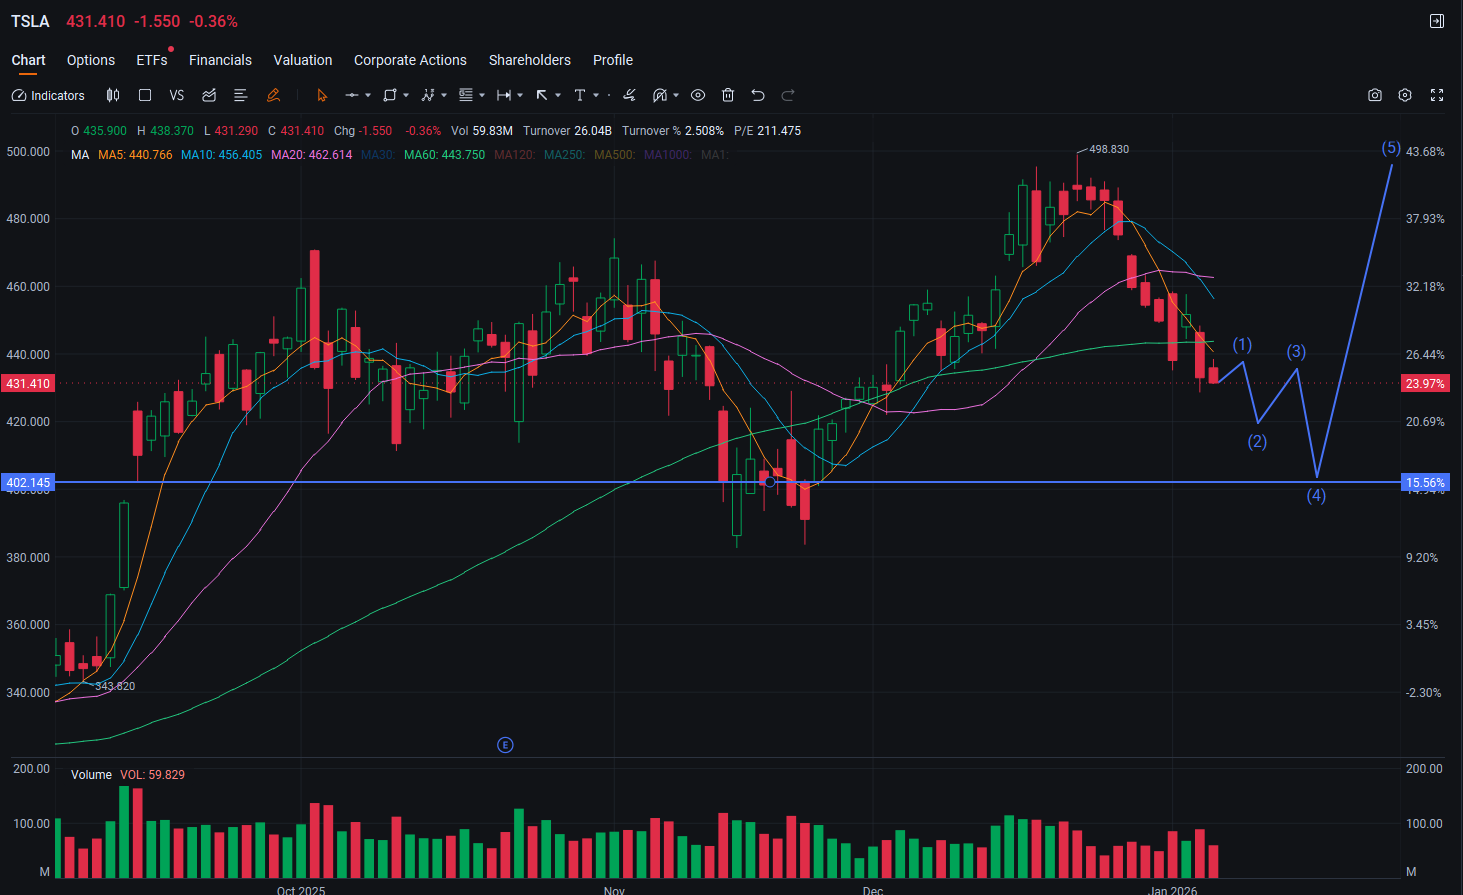Select the square layout icon
The width and height of the screenshot is (1463, 895).
tap(145, 95)
